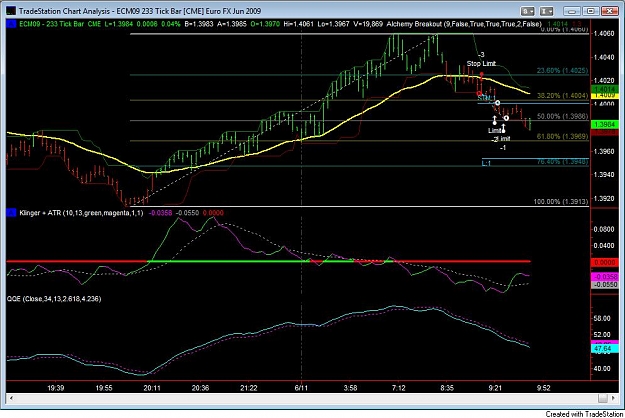Open the interval link I dropdown
The height and width of the screenshot is (418, 625).
click(546, 11)
